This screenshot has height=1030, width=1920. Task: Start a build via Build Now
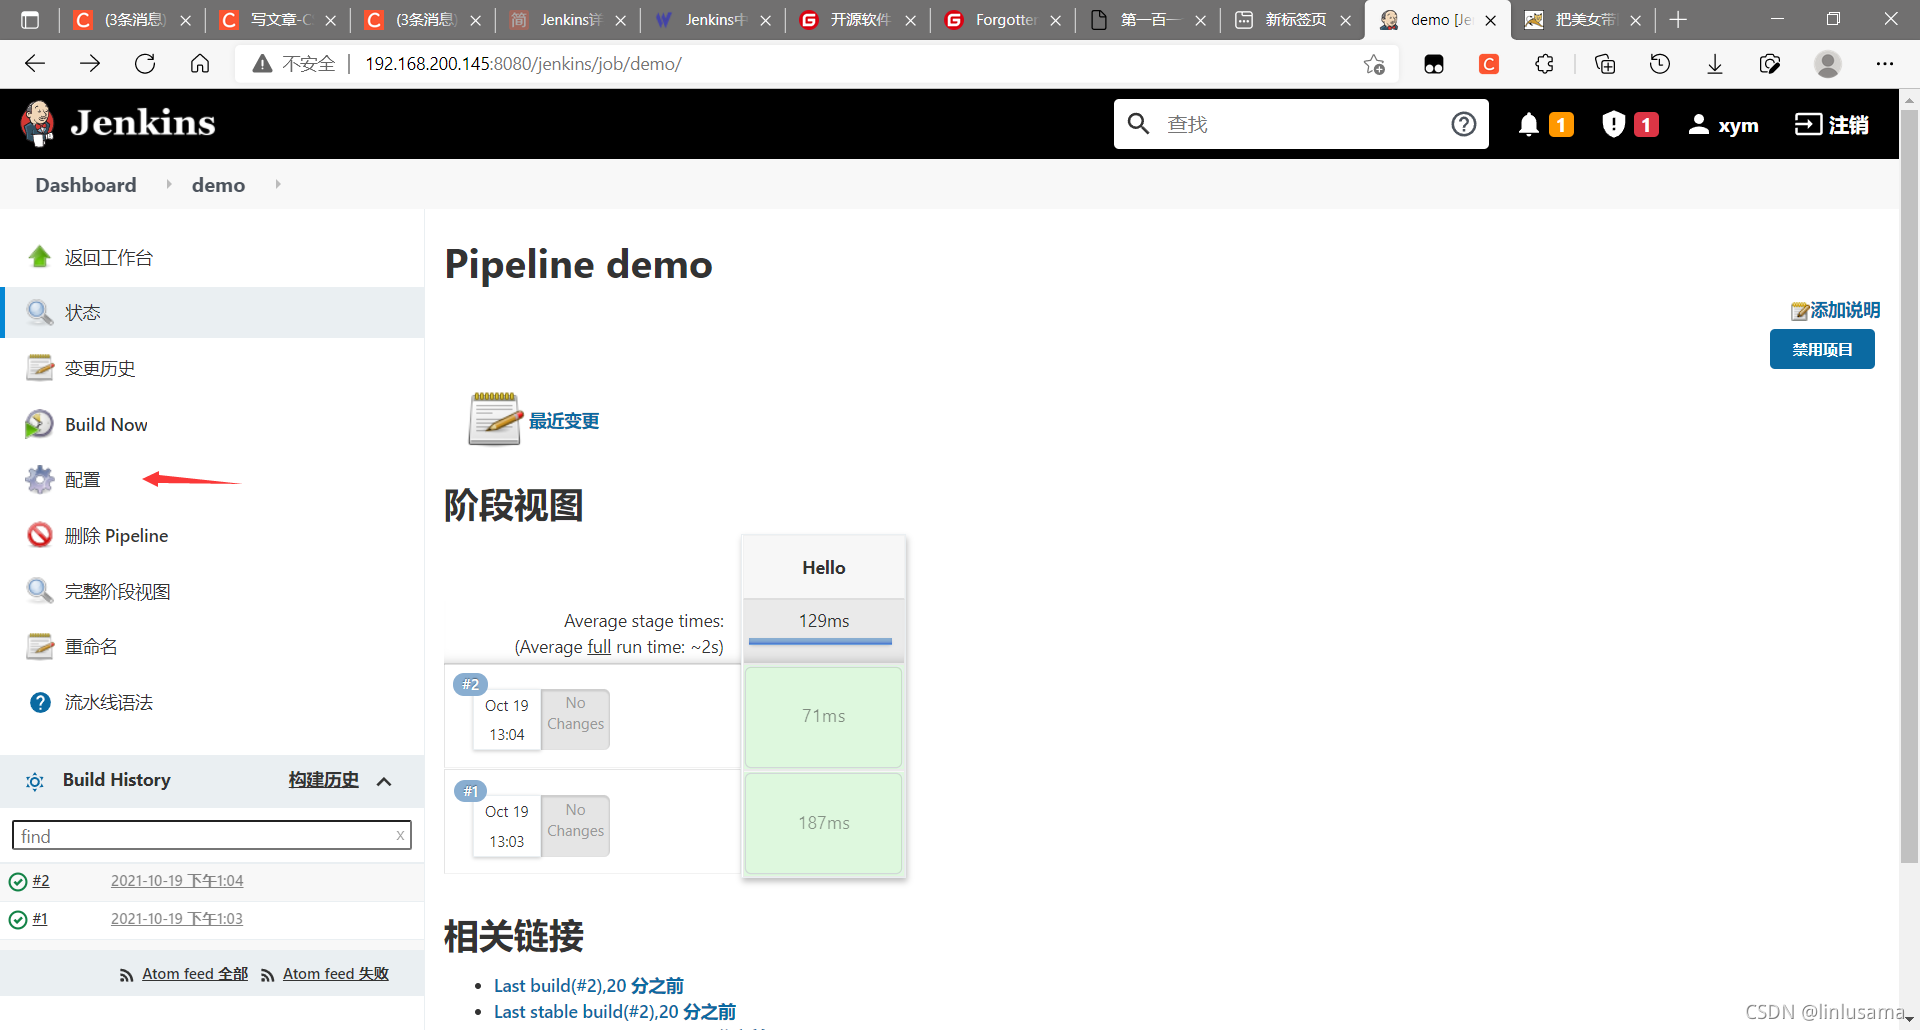[x=106, y=424]
